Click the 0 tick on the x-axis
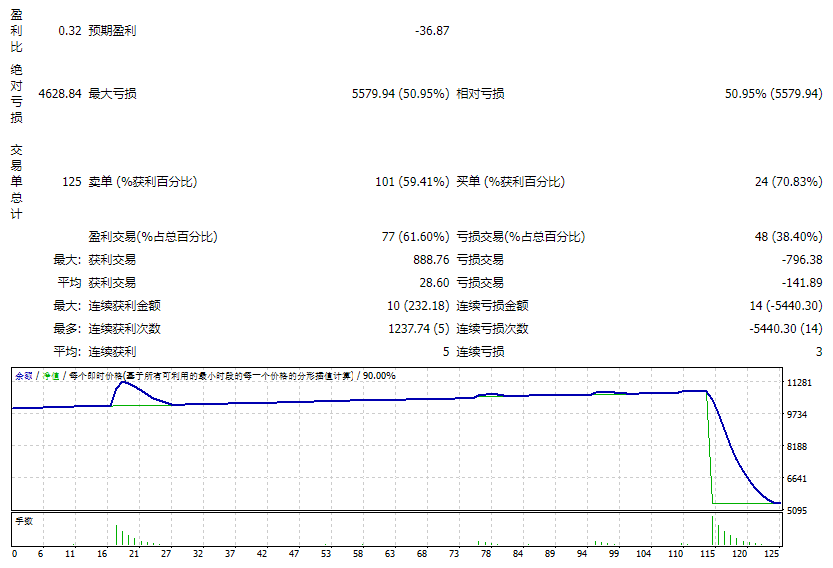This screenshot has height=568, width=833. [14, 553]
